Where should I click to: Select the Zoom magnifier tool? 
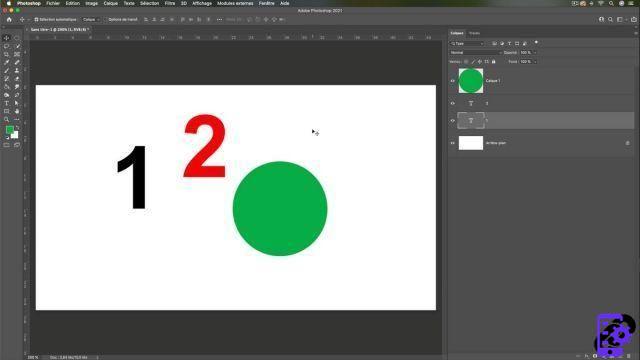tap(7, 120)
